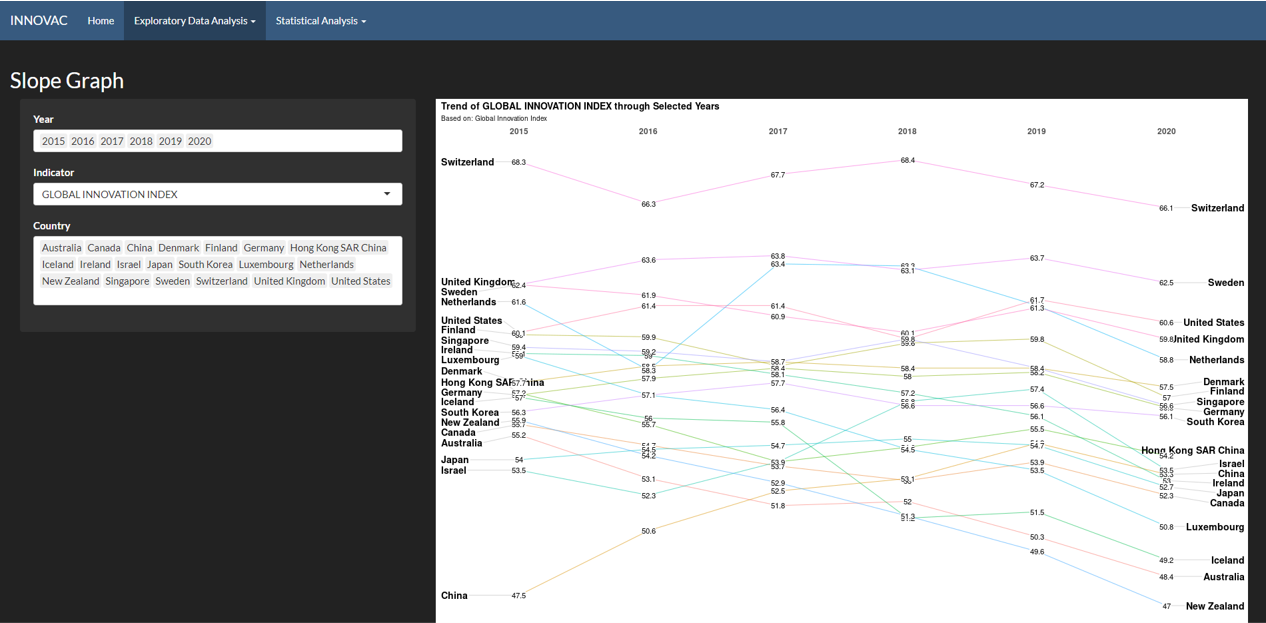1266x623 pixels.
Task: Click China 47.5 data point in 2015
Action: 518,596
